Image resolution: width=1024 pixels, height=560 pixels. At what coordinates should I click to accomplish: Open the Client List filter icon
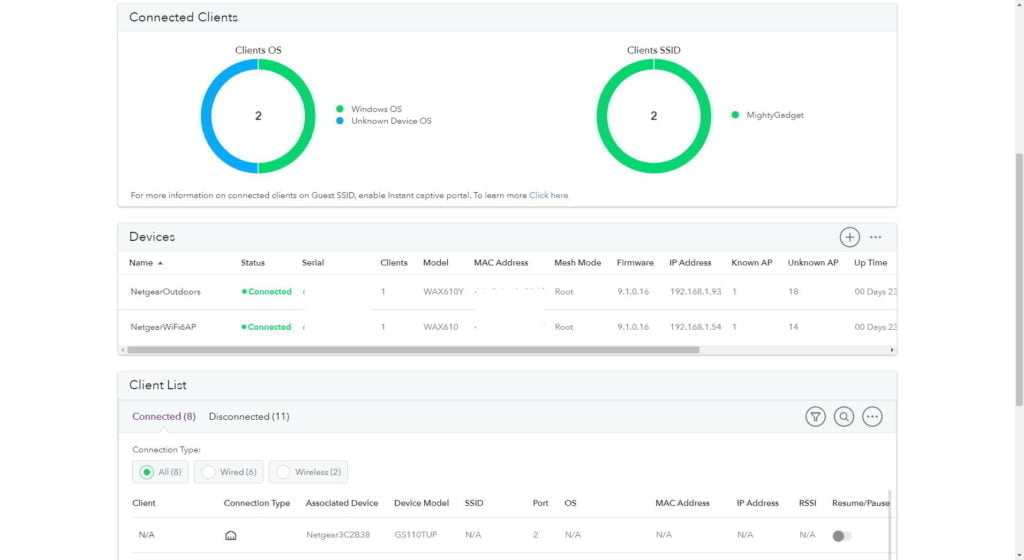point(815,417)
